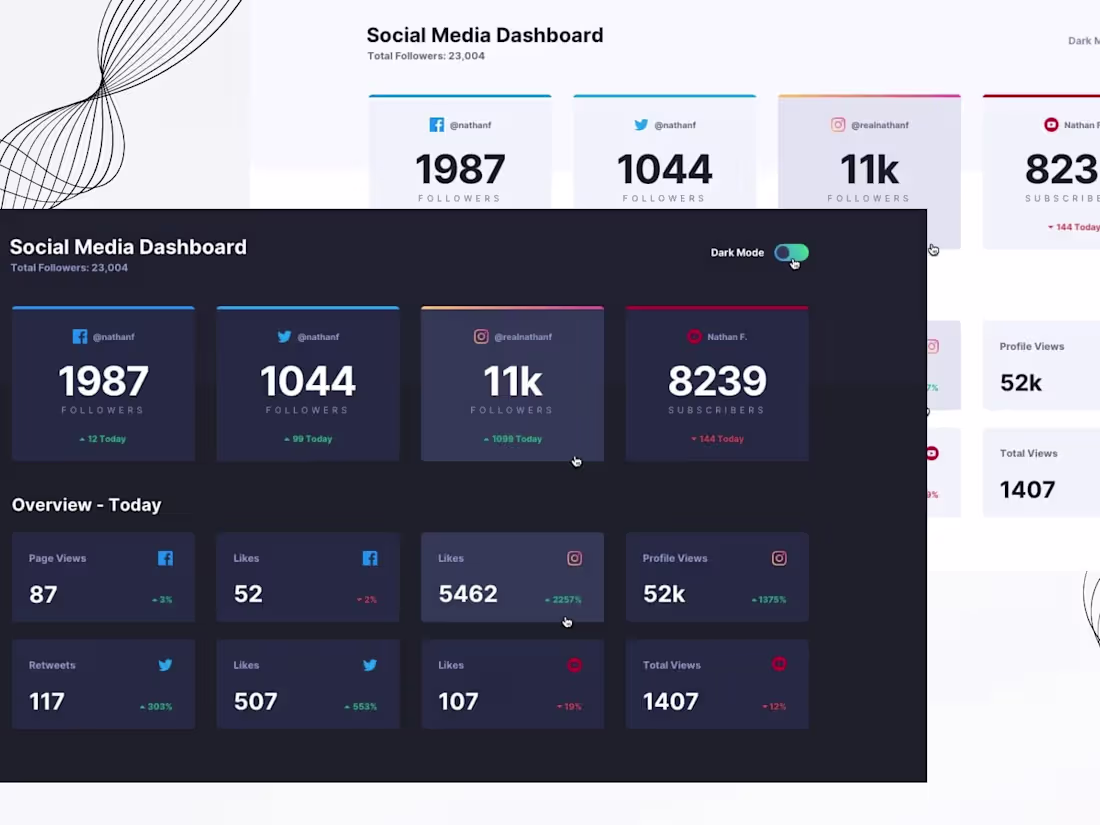The width and height of the screenshot is (1100, 825).
Task: Toggle the Dark Mode switch
Action: [791, 252]
